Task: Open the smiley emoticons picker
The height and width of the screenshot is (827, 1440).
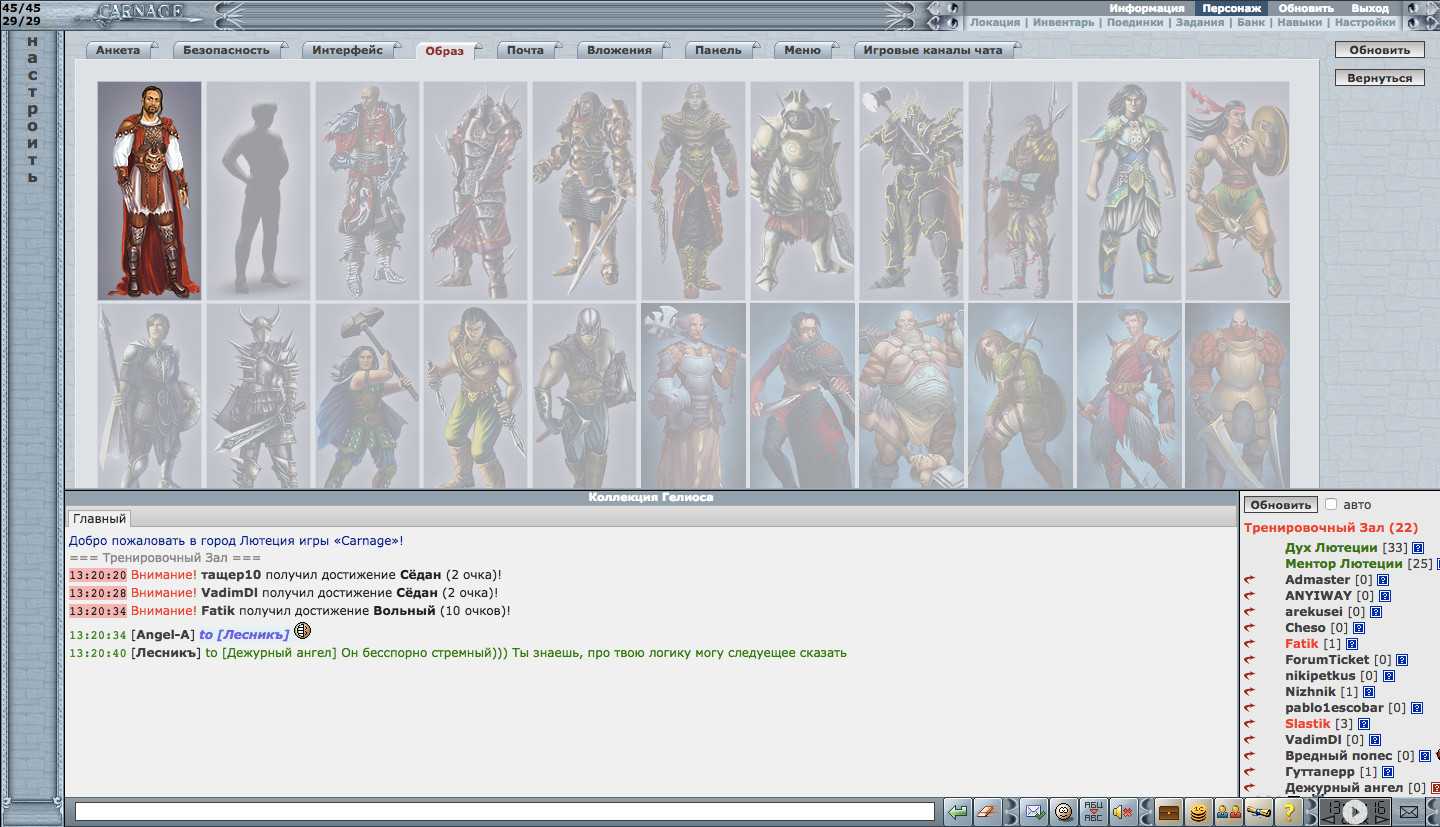Action: pyautogui.click(x=1064, y=811)
